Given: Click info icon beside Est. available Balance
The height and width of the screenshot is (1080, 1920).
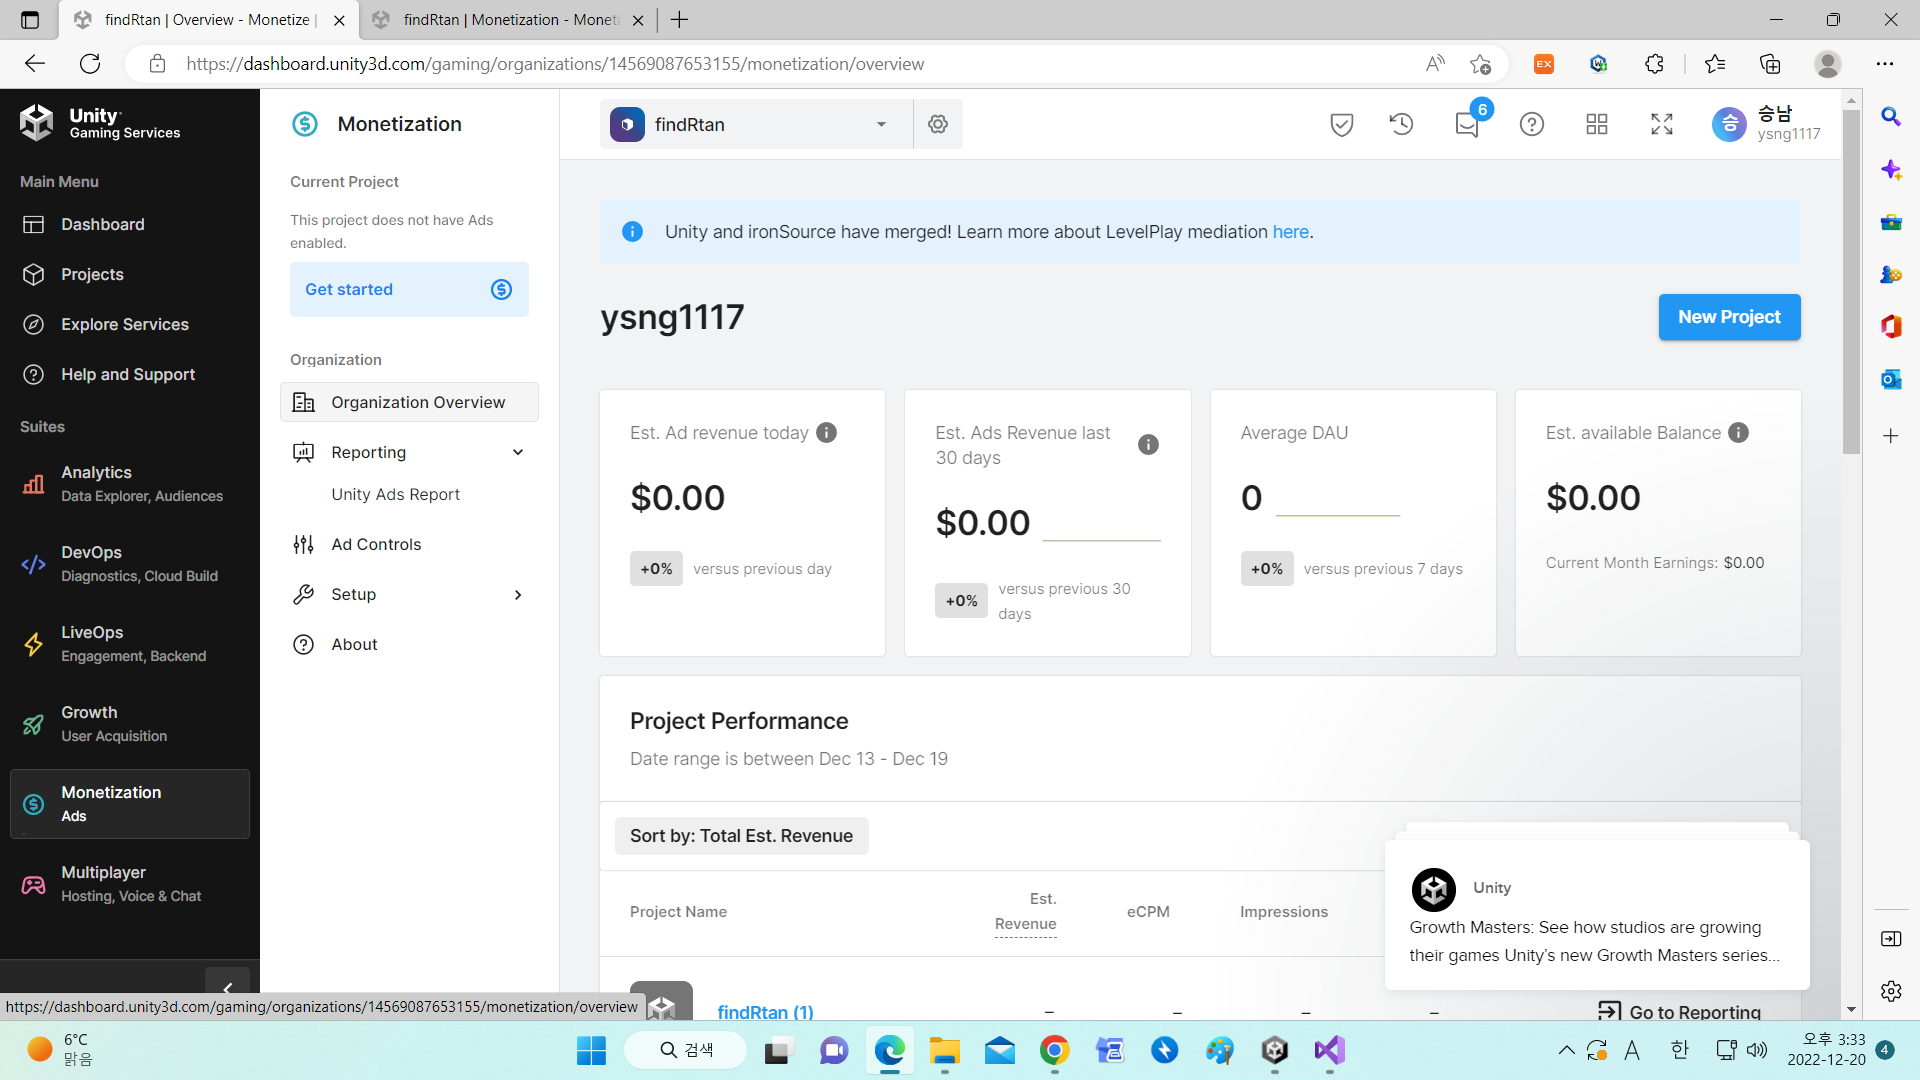Looking at the screenshot, I should [x=1739, y=432].
